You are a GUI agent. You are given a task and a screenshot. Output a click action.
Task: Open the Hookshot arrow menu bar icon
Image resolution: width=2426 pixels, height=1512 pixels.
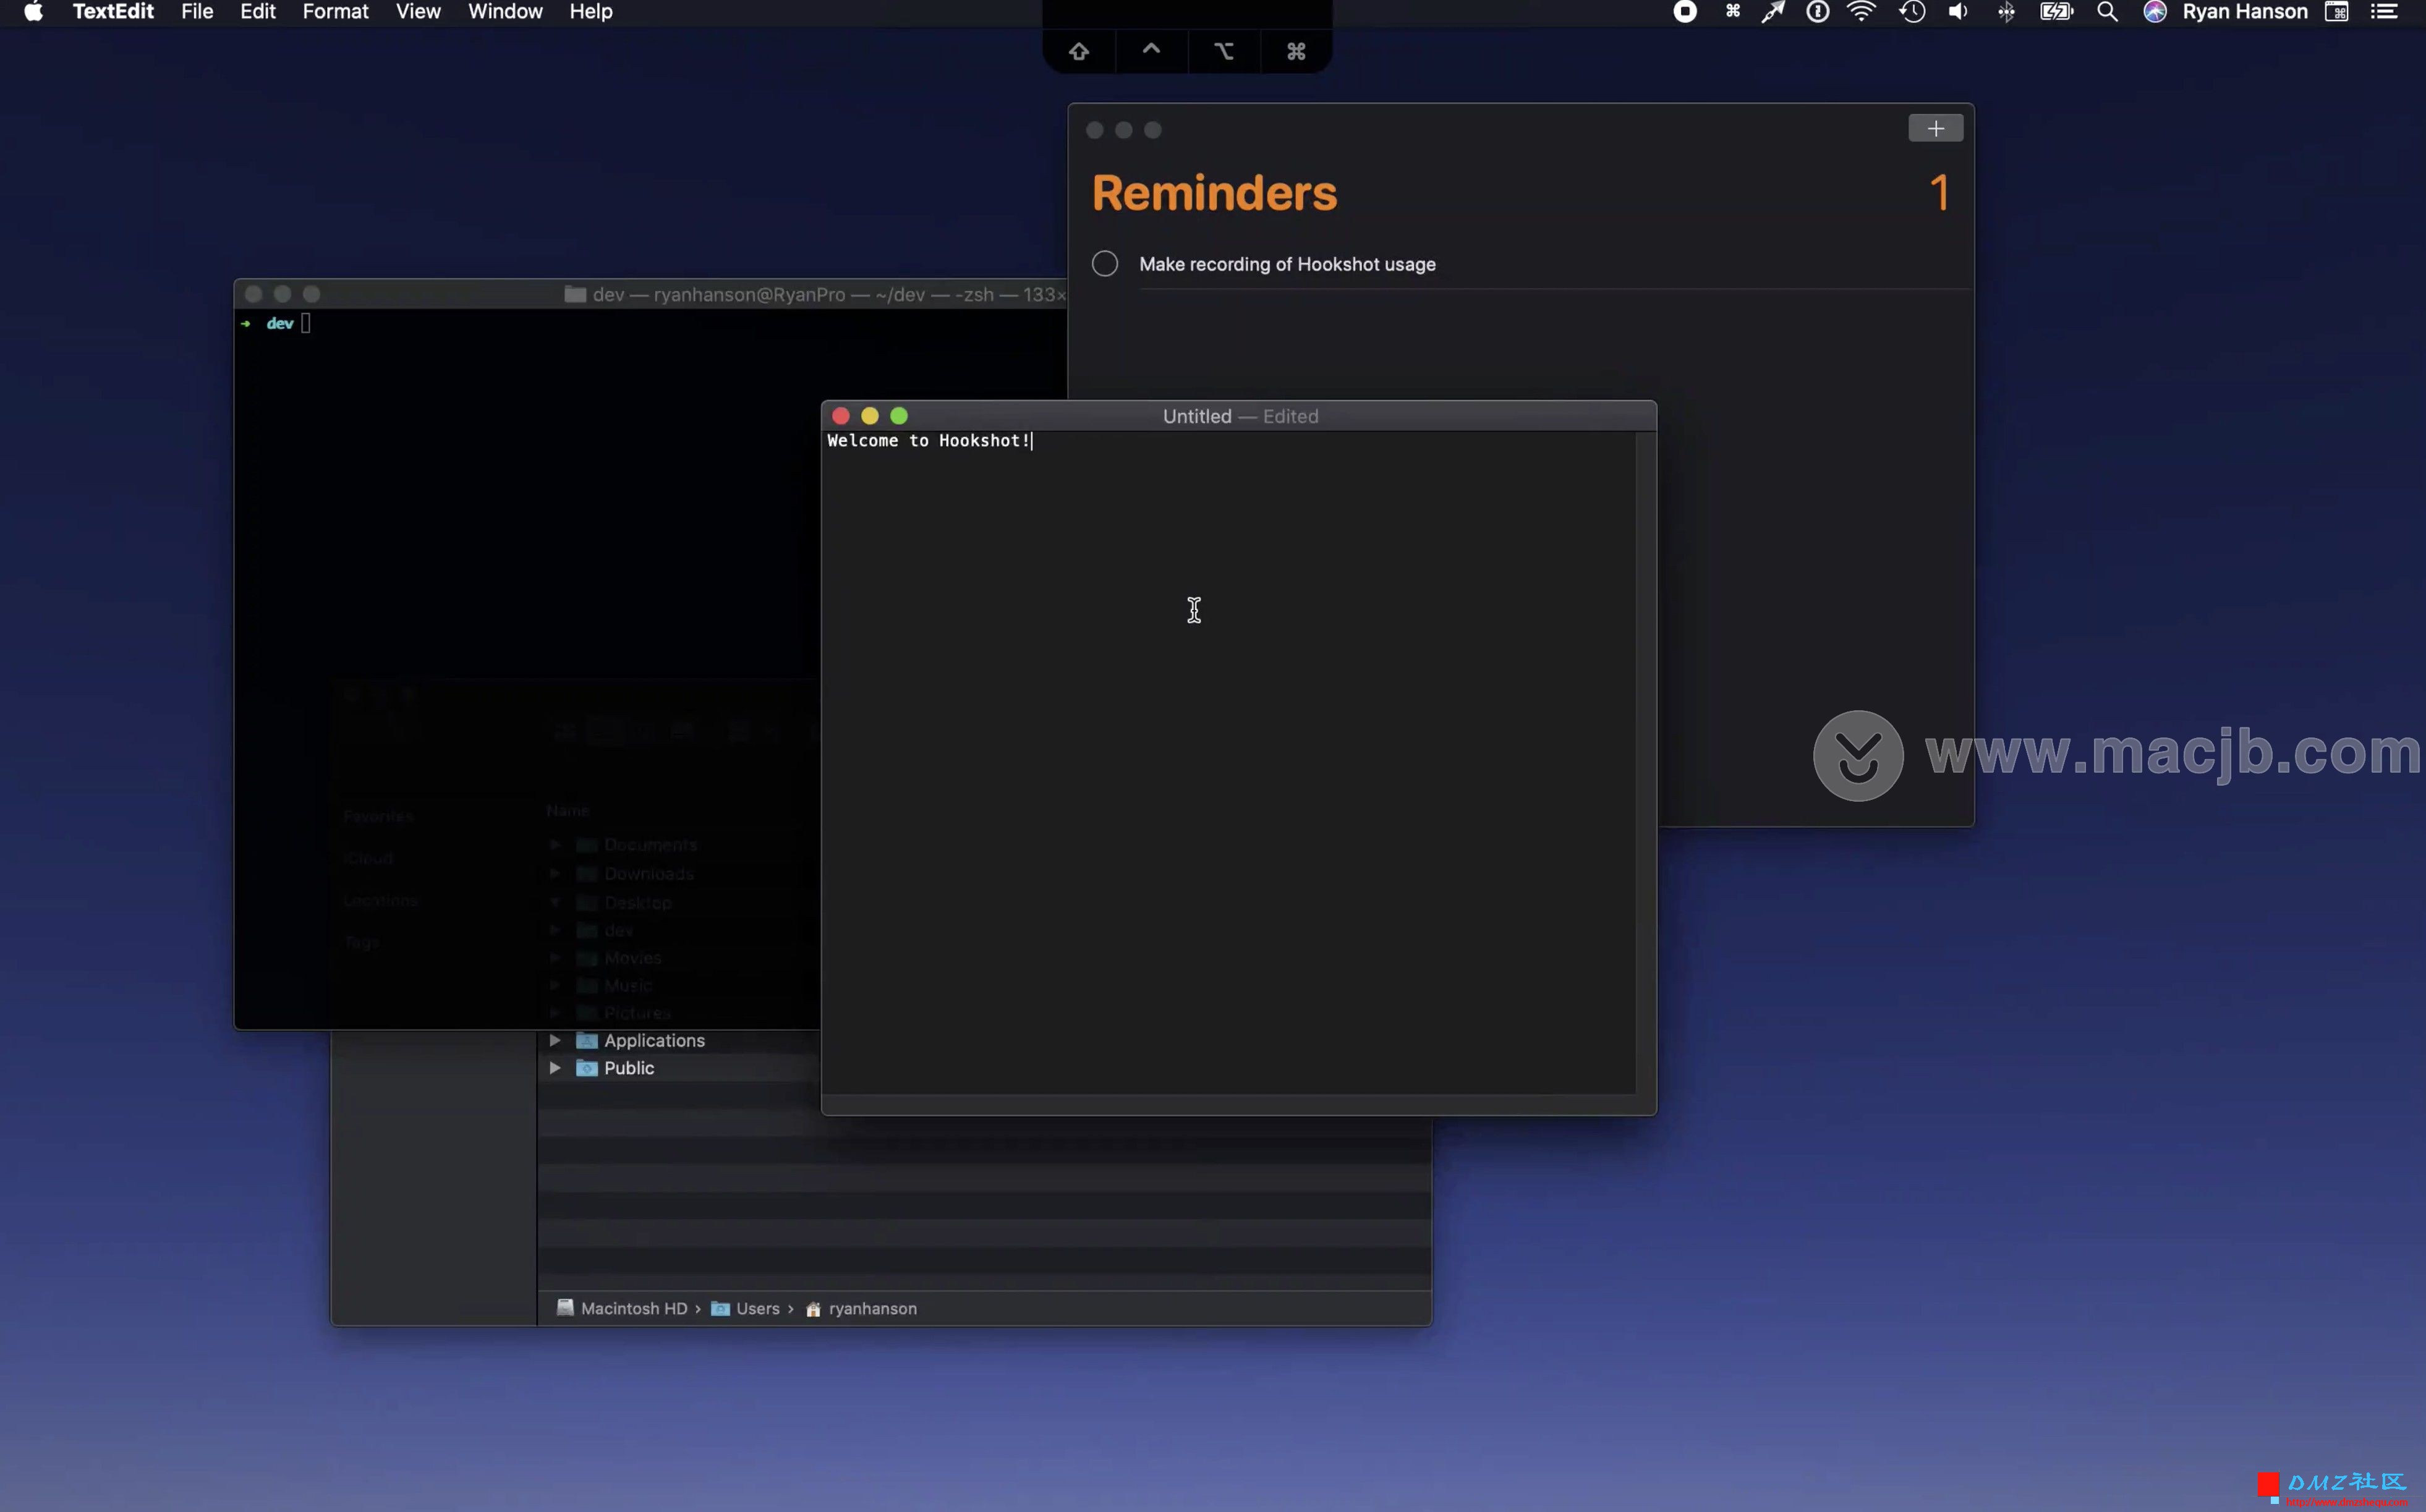(1773, 12)
